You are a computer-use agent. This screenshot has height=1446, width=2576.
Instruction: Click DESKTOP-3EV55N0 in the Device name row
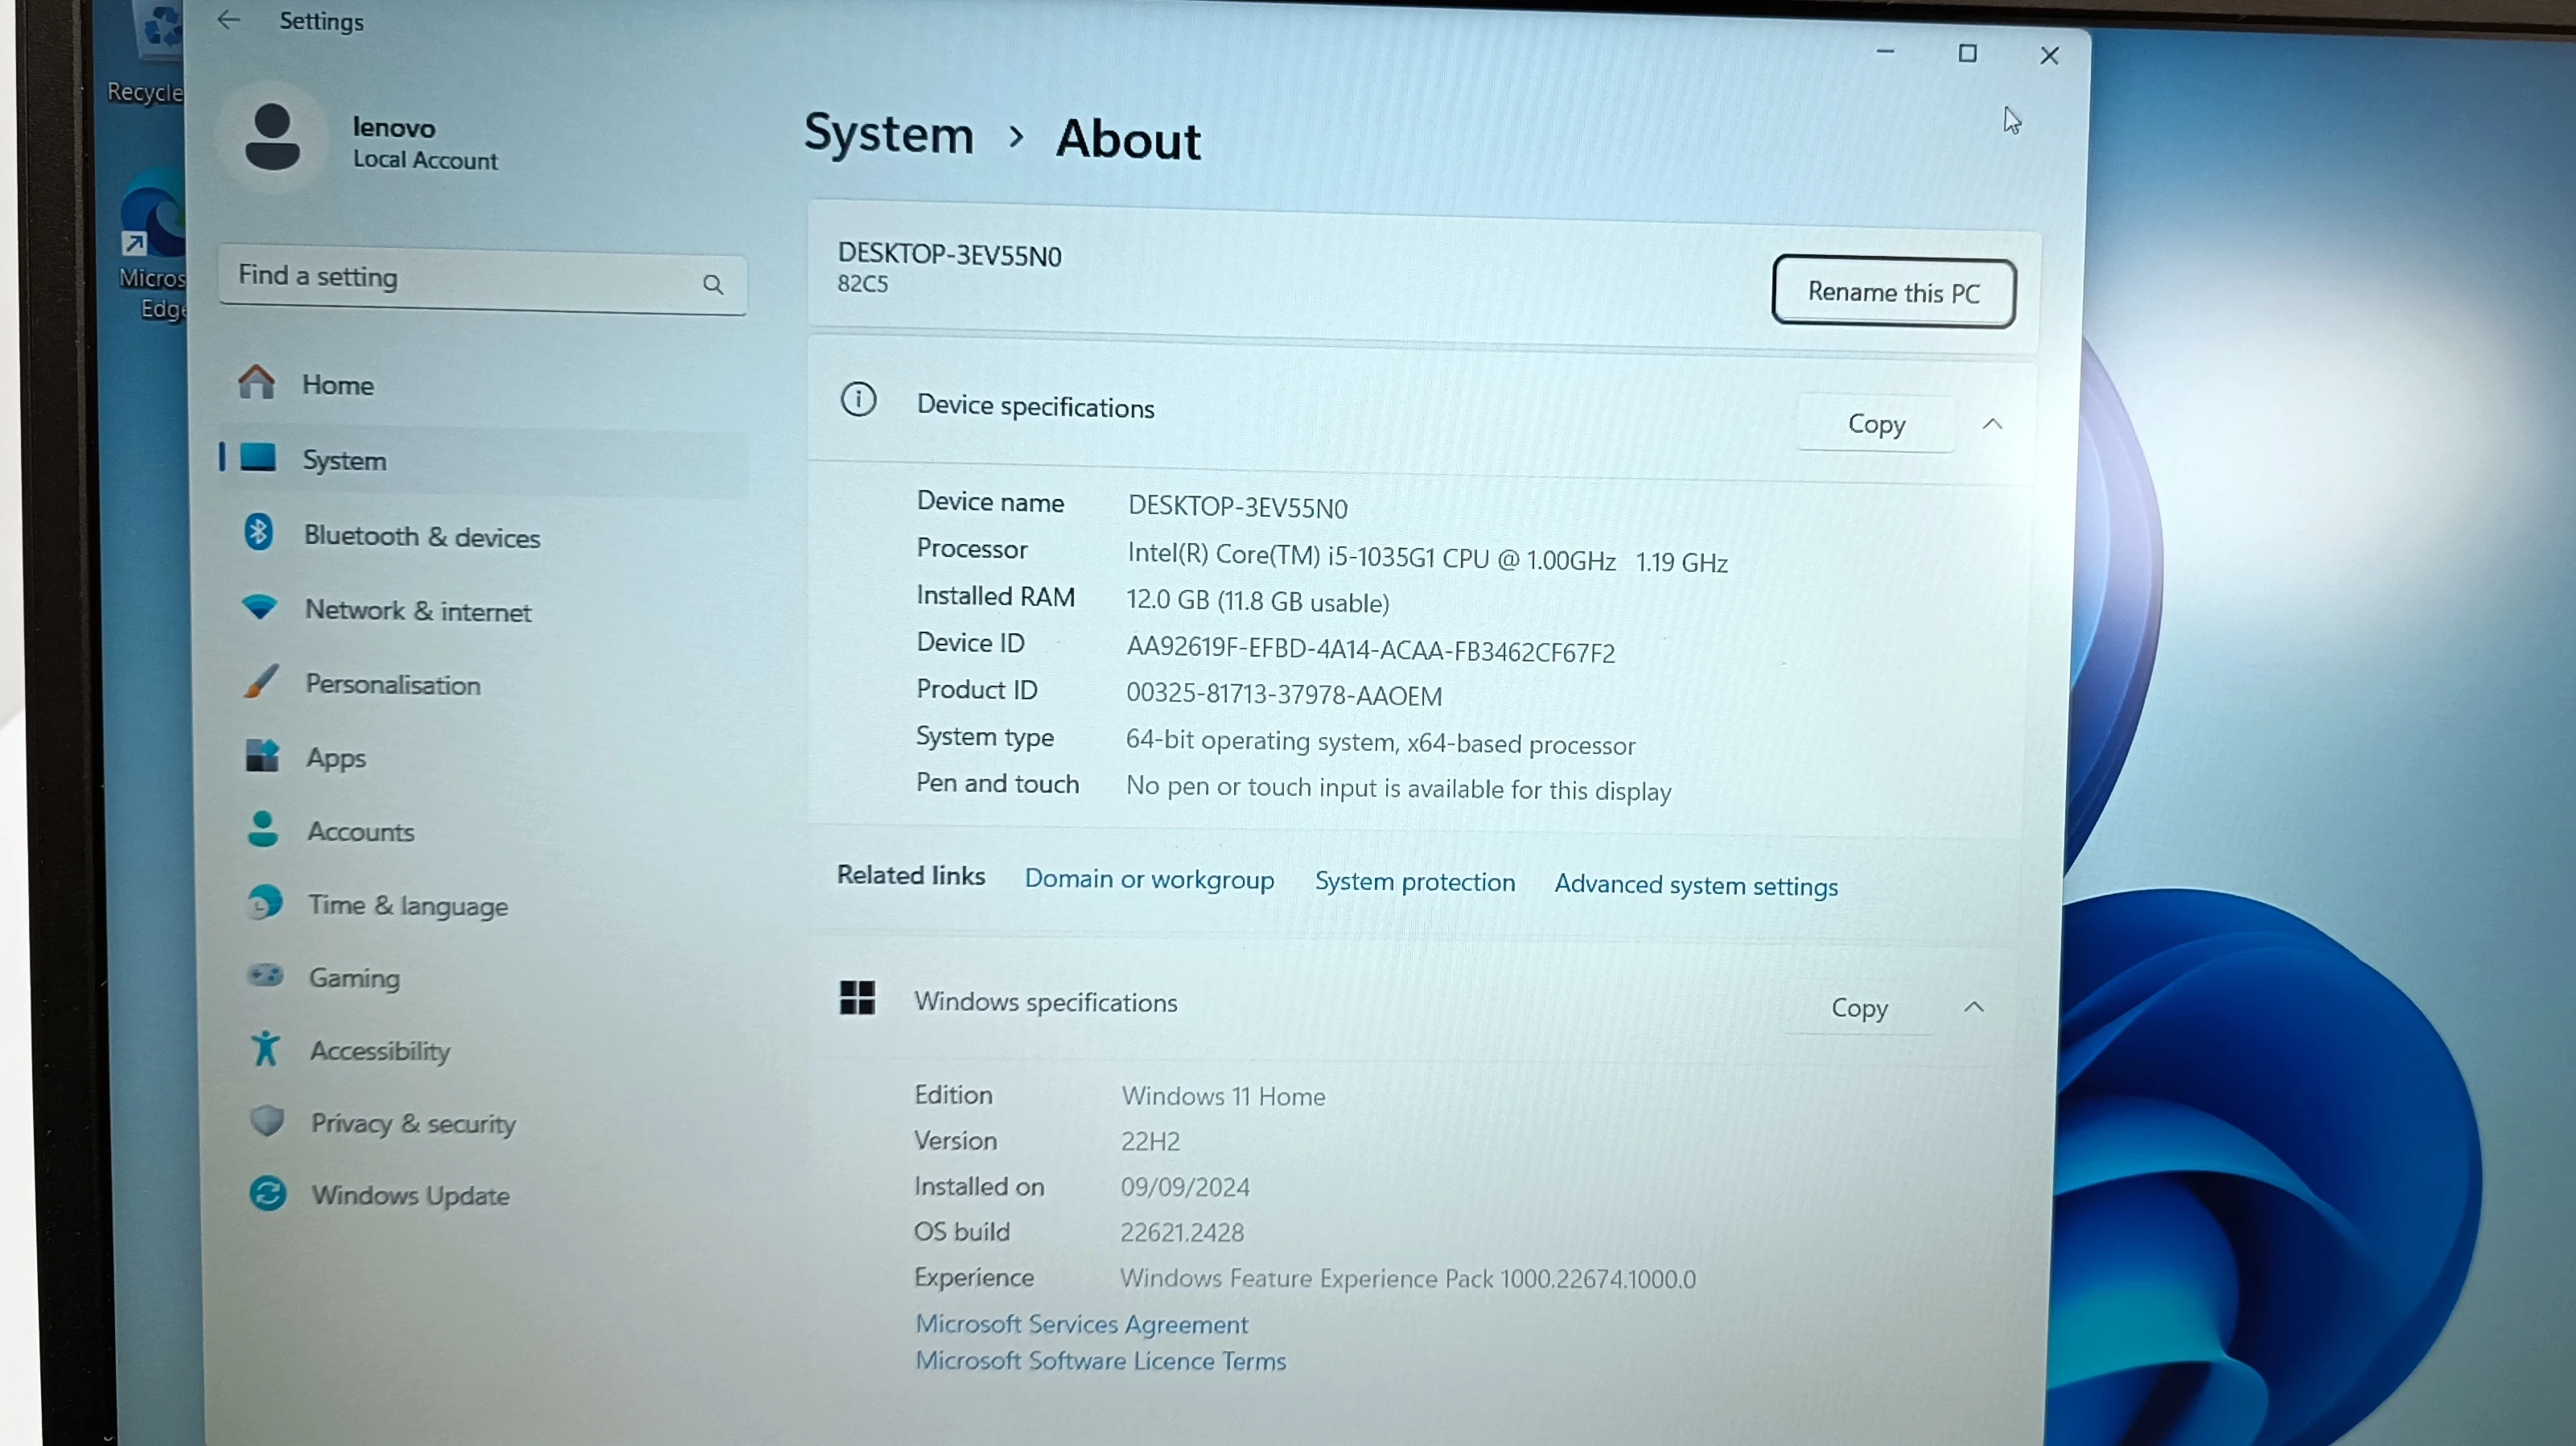1238,507
